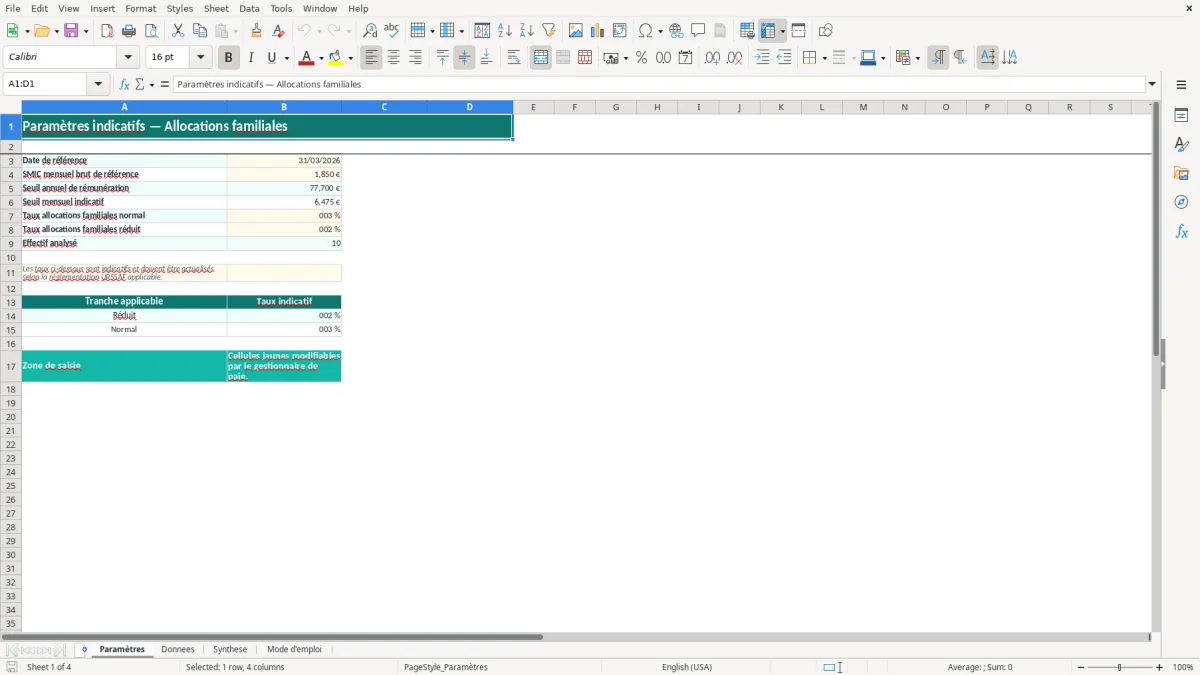The width and height of the screenshot is (1200, 675).
Task: Click Increase Indent icon
Action: (762, 58)
